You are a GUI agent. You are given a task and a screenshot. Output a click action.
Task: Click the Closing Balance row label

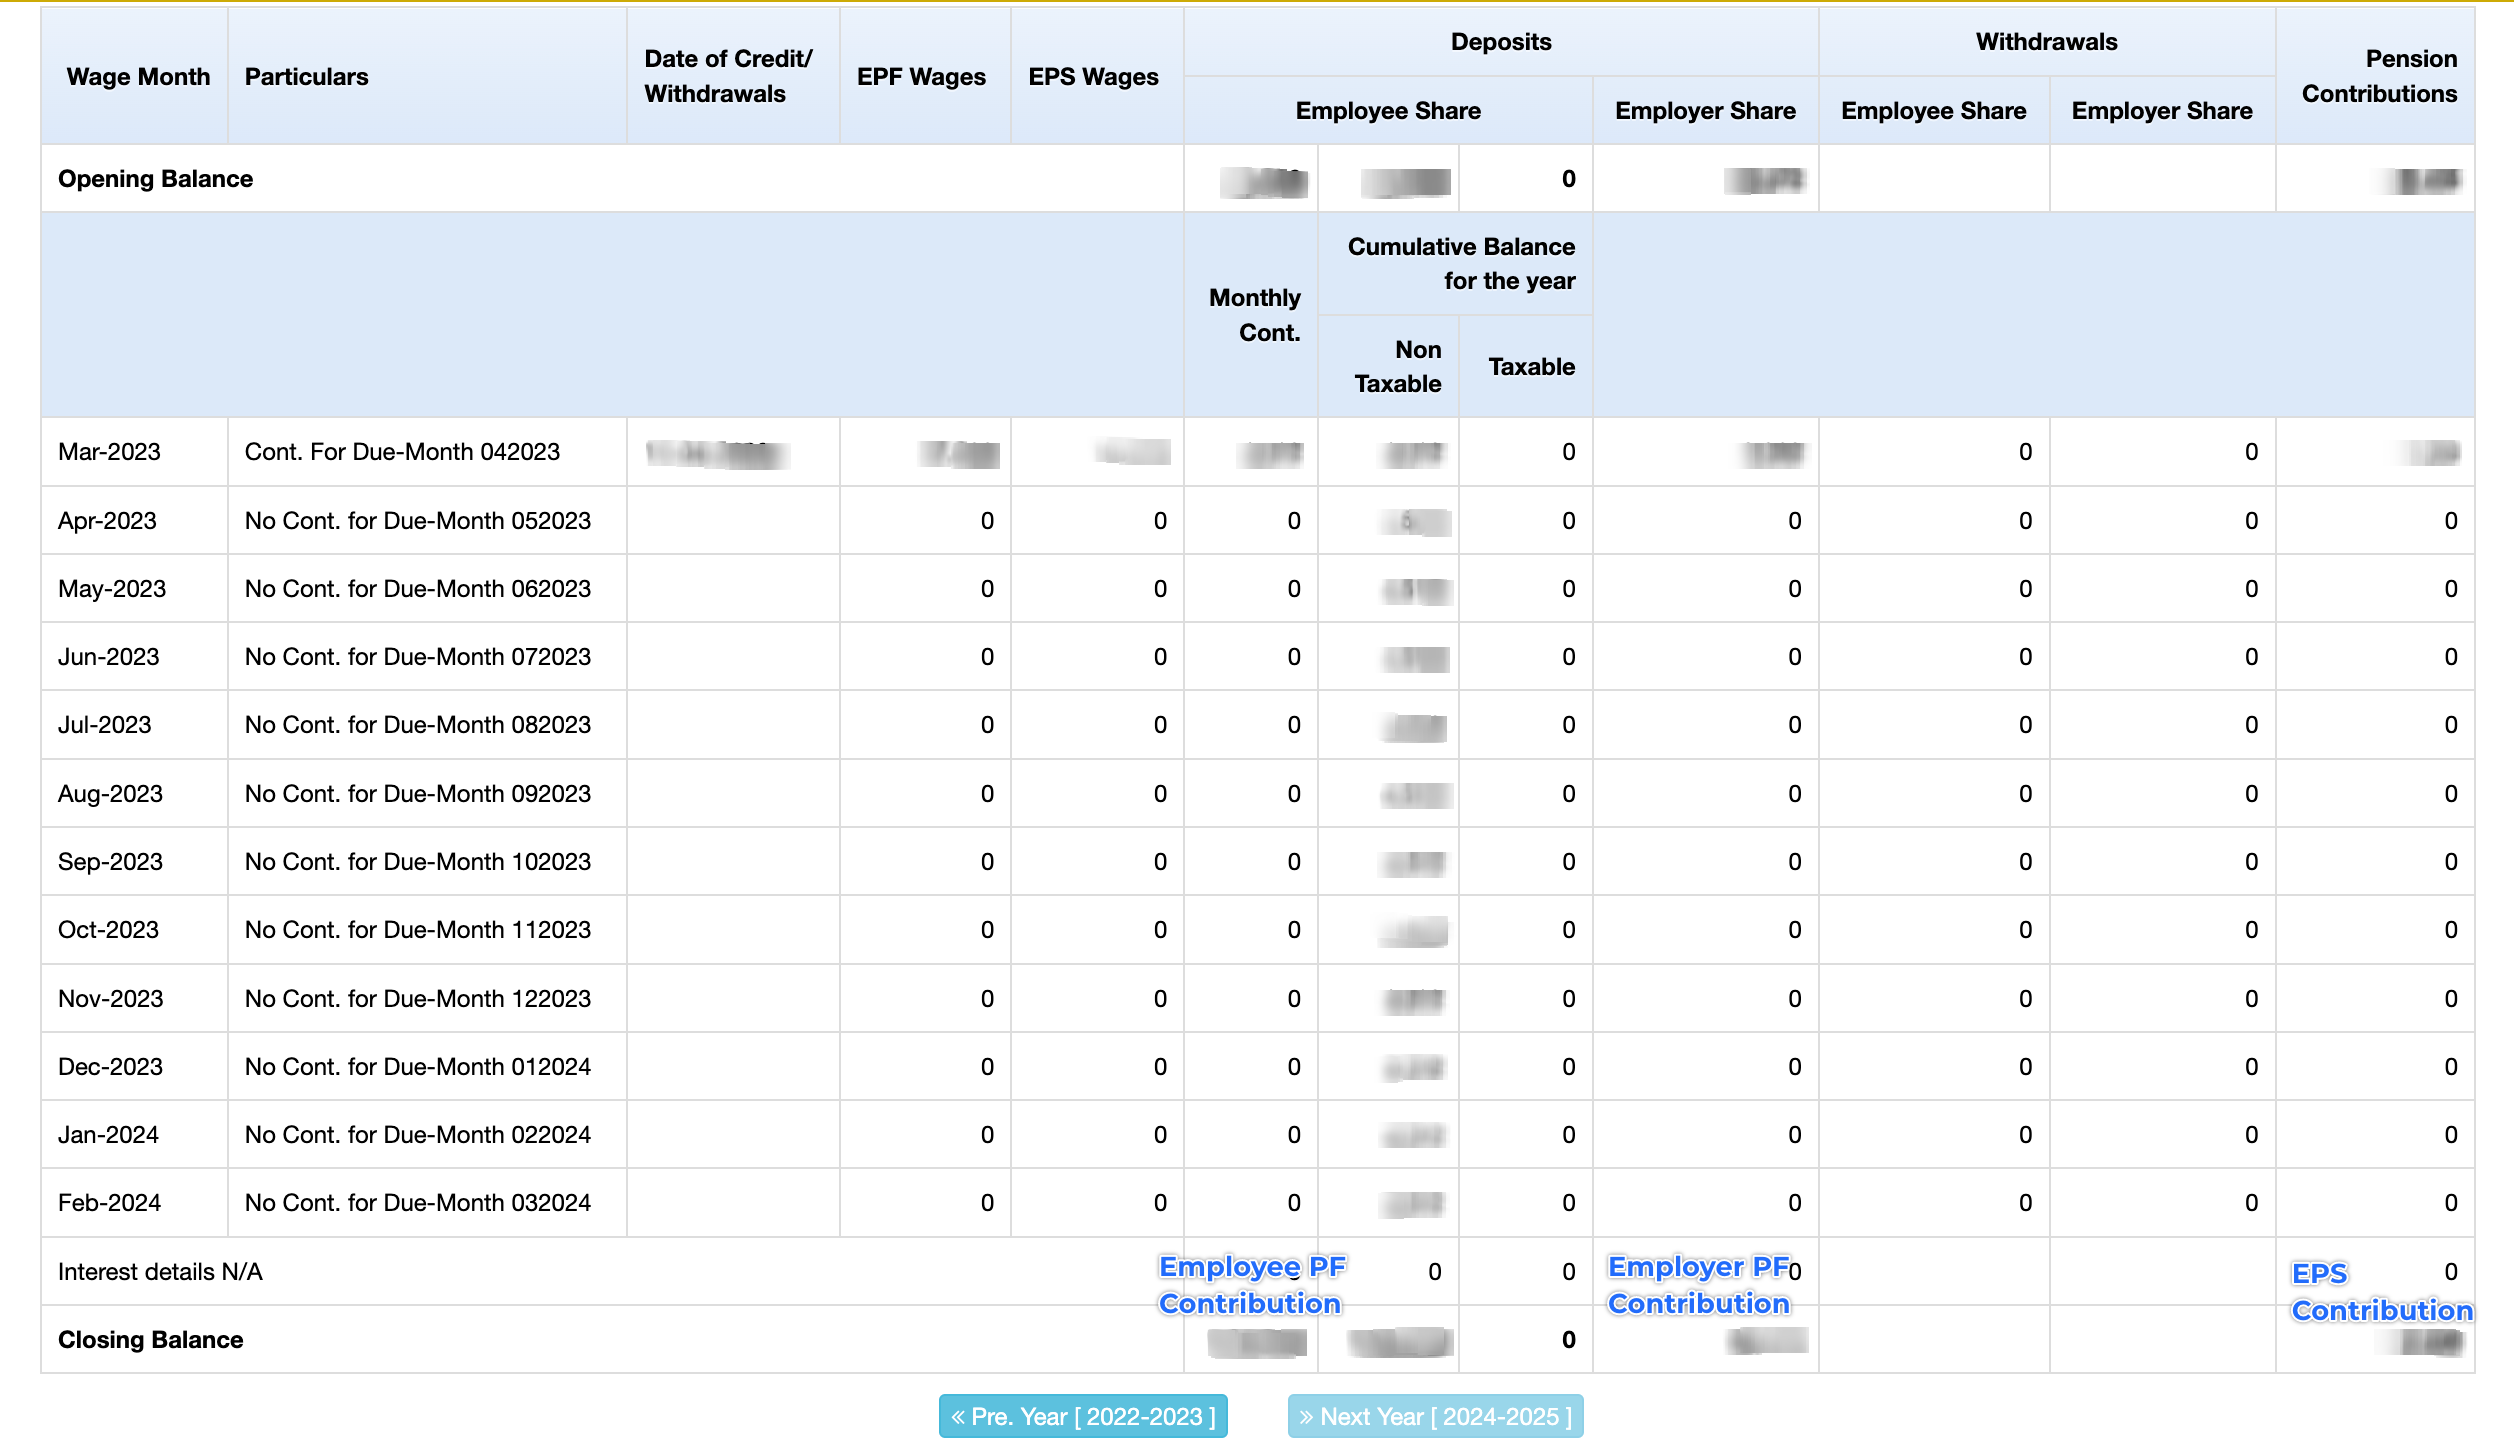[x=150, y=1340]
